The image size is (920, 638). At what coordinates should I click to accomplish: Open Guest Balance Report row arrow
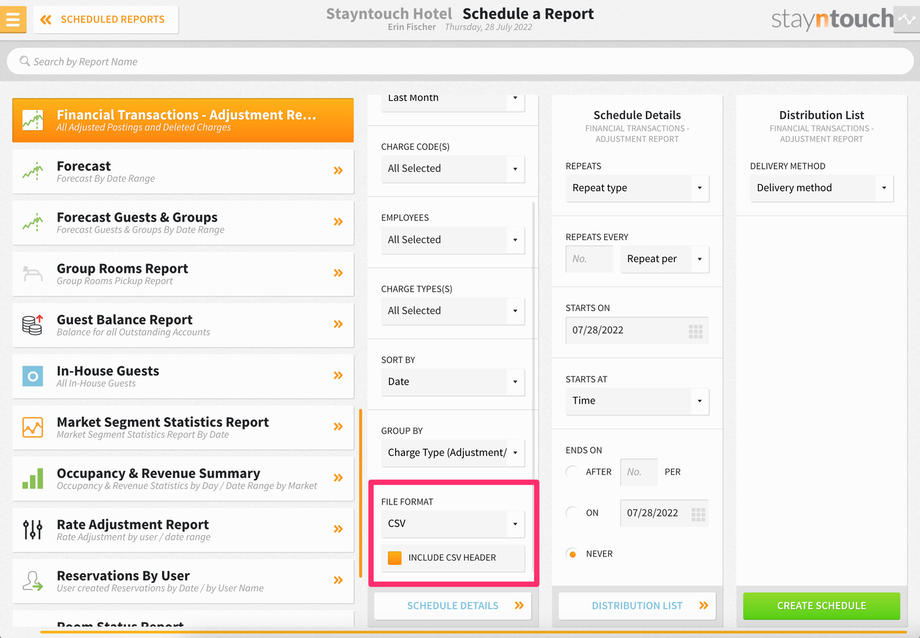pos(338,324)
